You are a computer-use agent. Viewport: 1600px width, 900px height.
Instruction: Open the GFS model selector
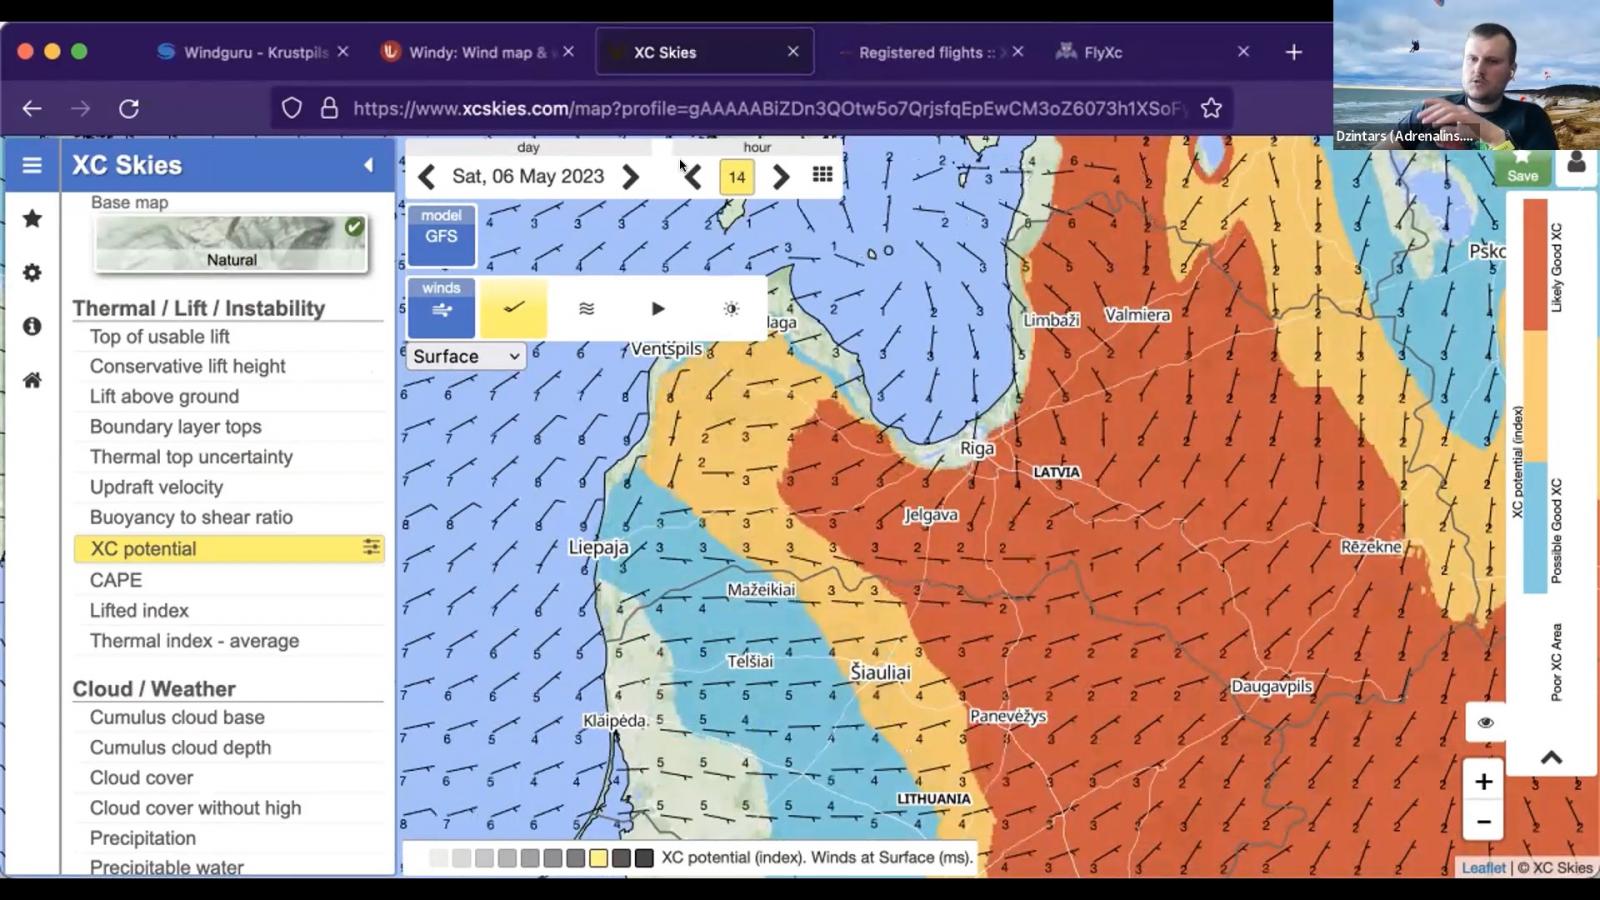click(441, 235)
